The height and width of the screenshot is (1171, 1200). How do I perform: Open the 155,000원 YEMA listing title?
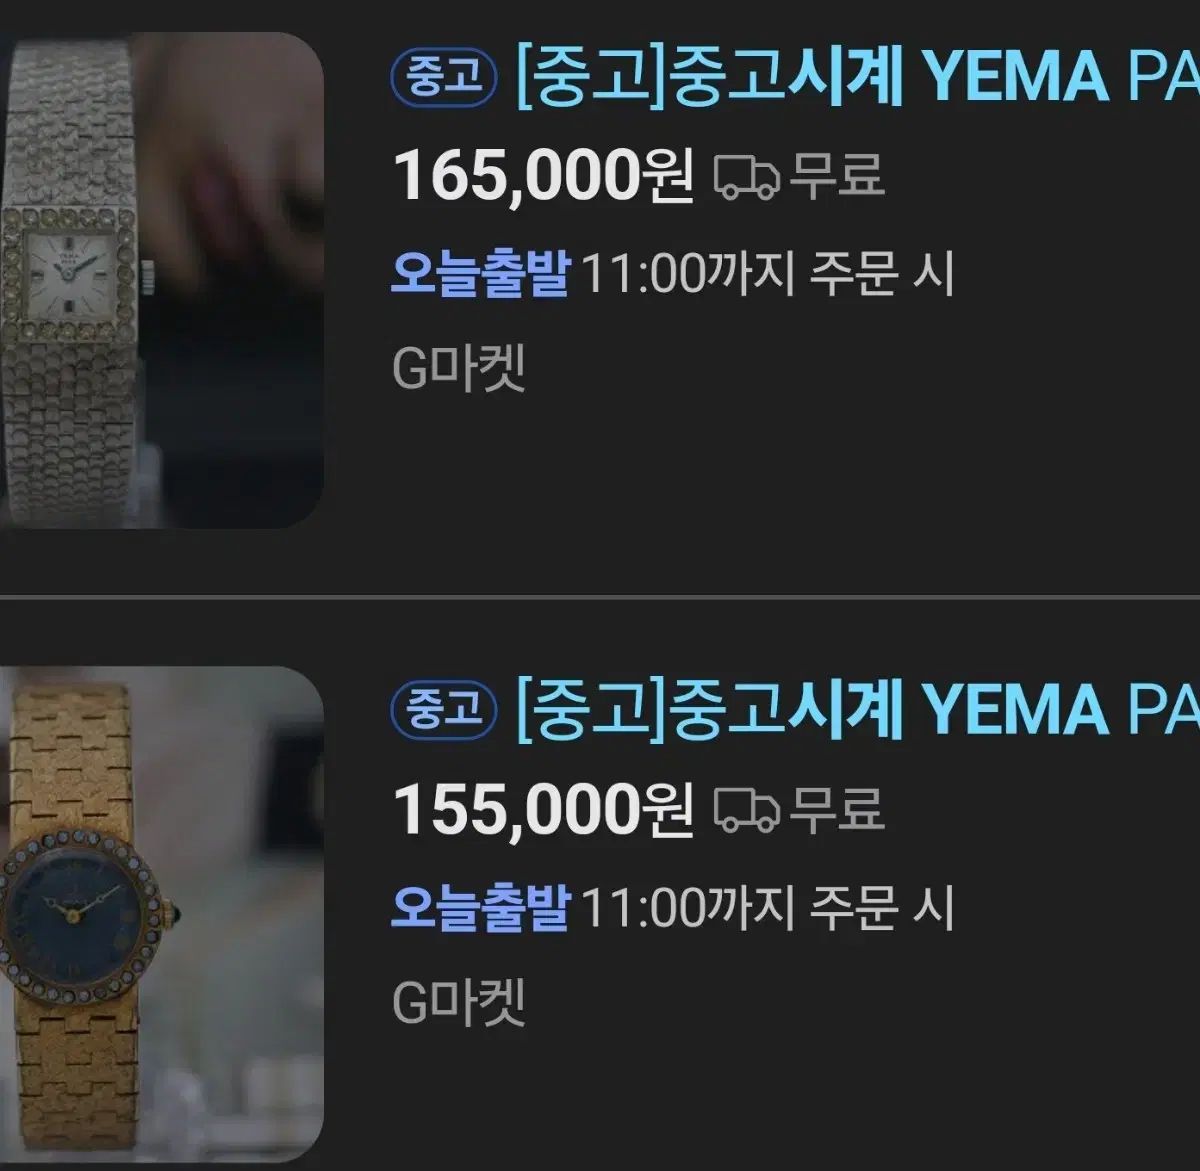coord(857,709)
